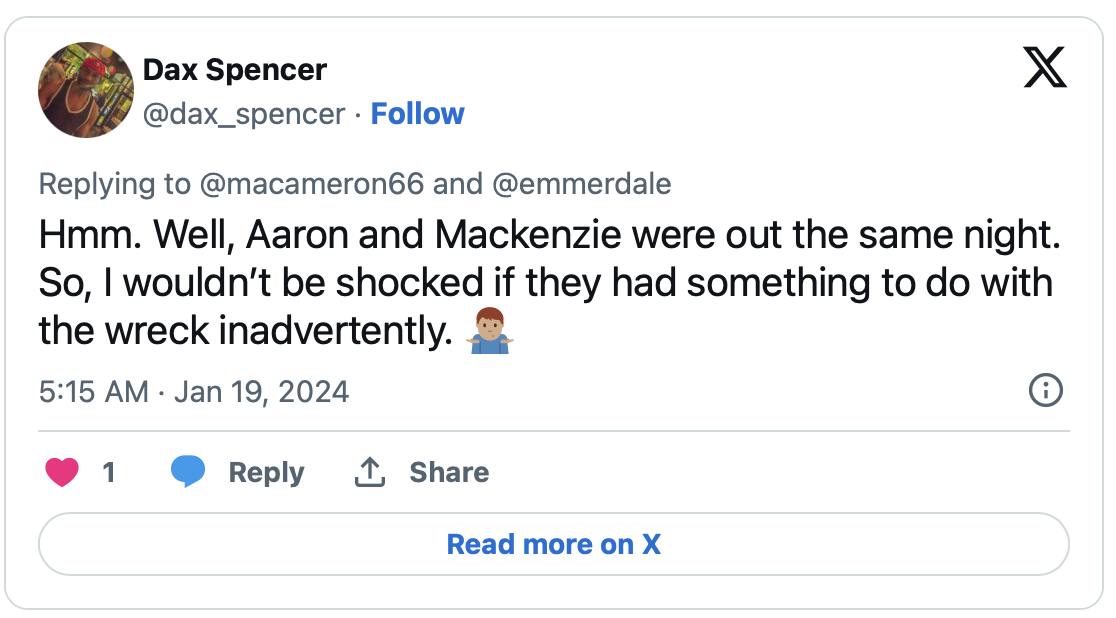Click the blue reply bubble icon
This screenshot has width=1116, height=618.
click(x=188, y=472)
